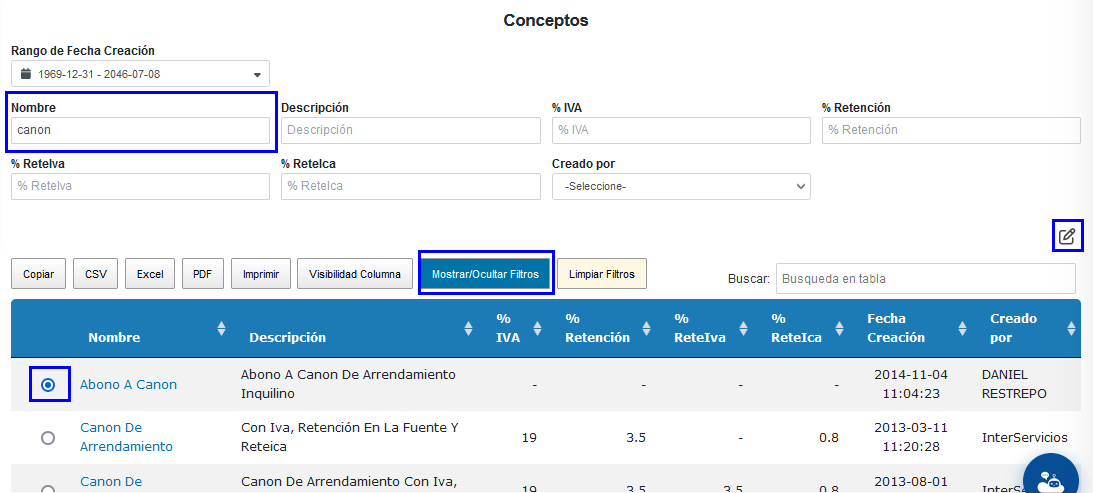Image resolution: width=1093 pixels, height=493 pixels.
Task: Click the 0.8 ReteIca value, 2013-03-11 row
Action: tap(829, 438)
